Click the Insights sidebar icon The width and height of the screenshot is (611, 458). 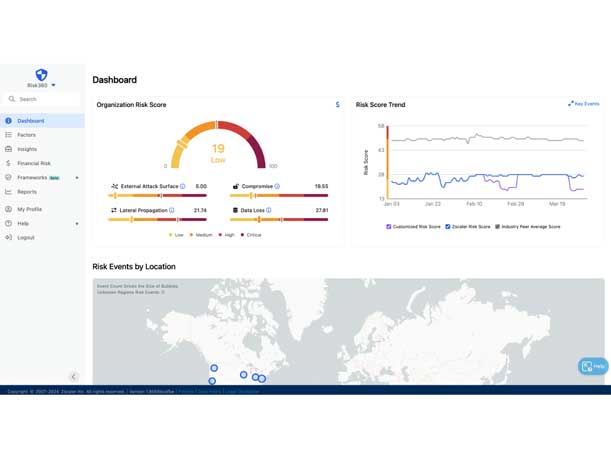click(x=9, y=149)
